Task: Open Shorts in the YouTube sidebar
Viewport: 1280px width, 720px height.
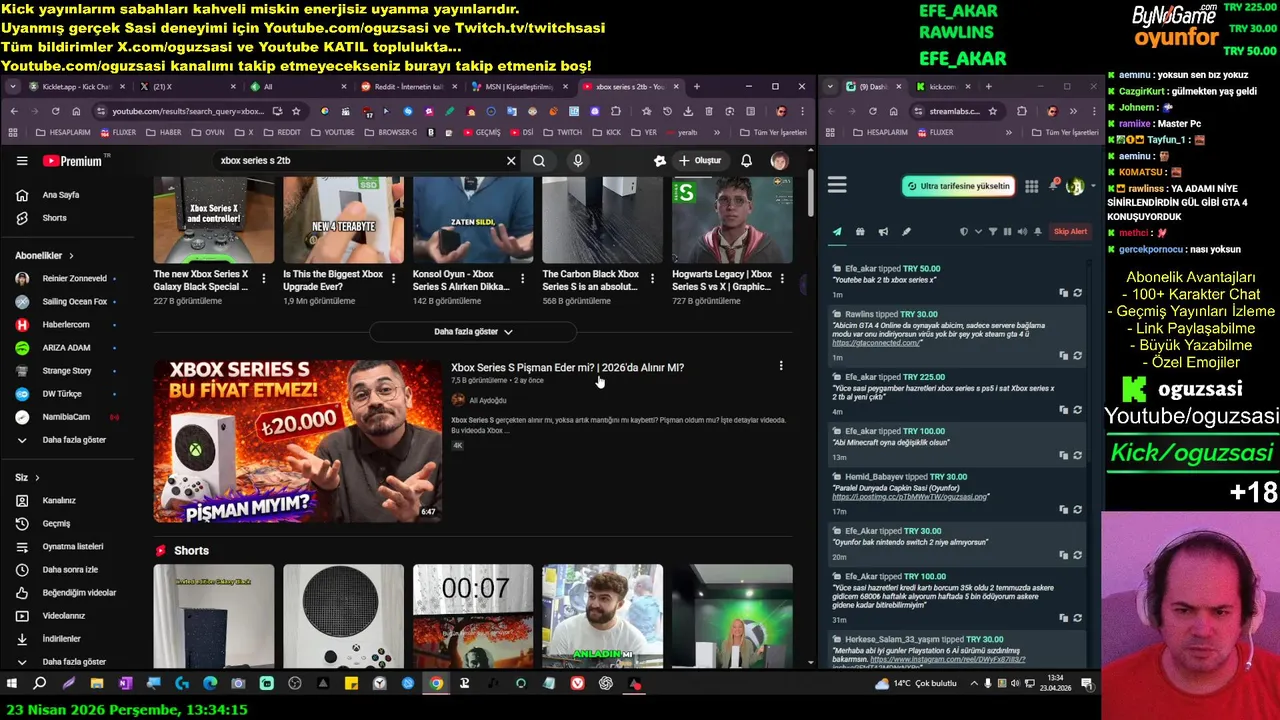Action: pos(68,218)
